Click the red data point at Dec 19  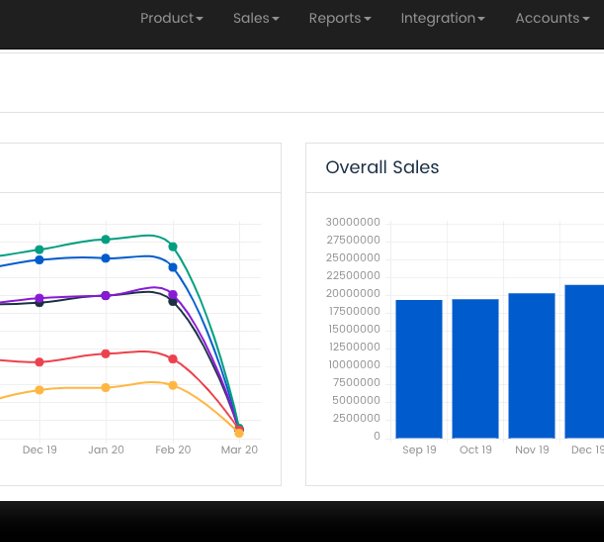(39, 362)
